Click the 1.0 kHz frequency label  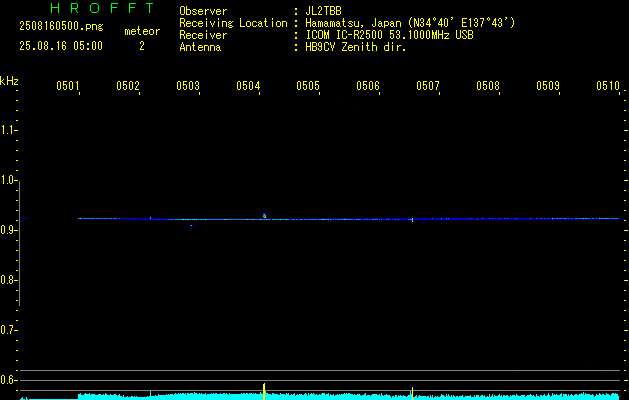click(8, 180)
